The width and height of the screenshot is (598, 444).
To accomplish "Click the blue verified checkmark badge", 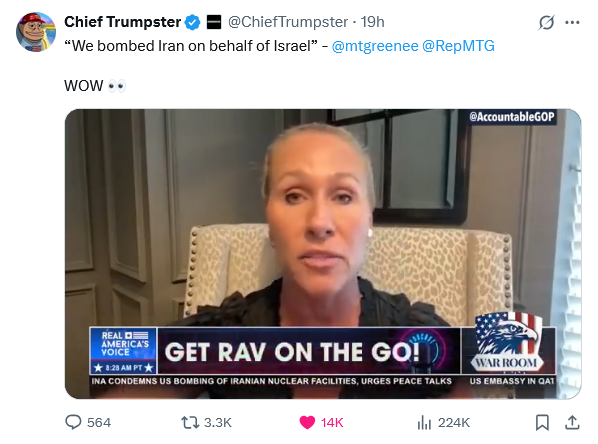I will [x=192, y=23].
